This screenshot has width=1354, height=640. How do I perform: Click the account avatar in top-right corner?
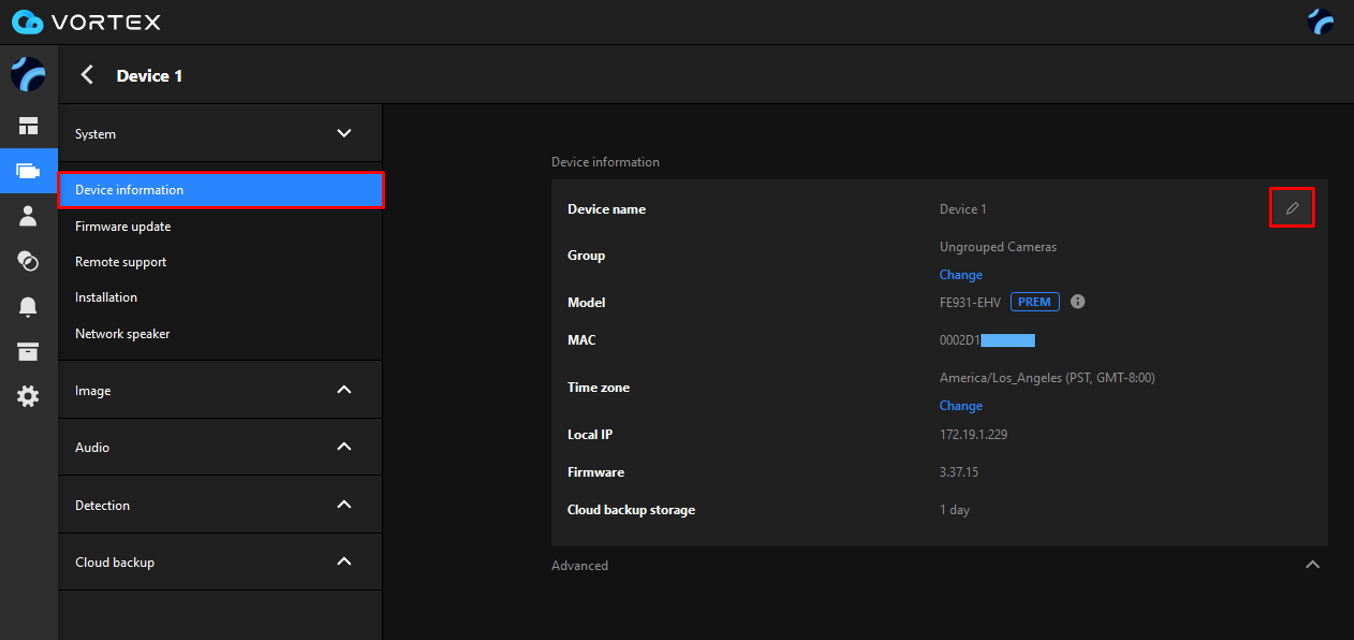(1321, 22)
